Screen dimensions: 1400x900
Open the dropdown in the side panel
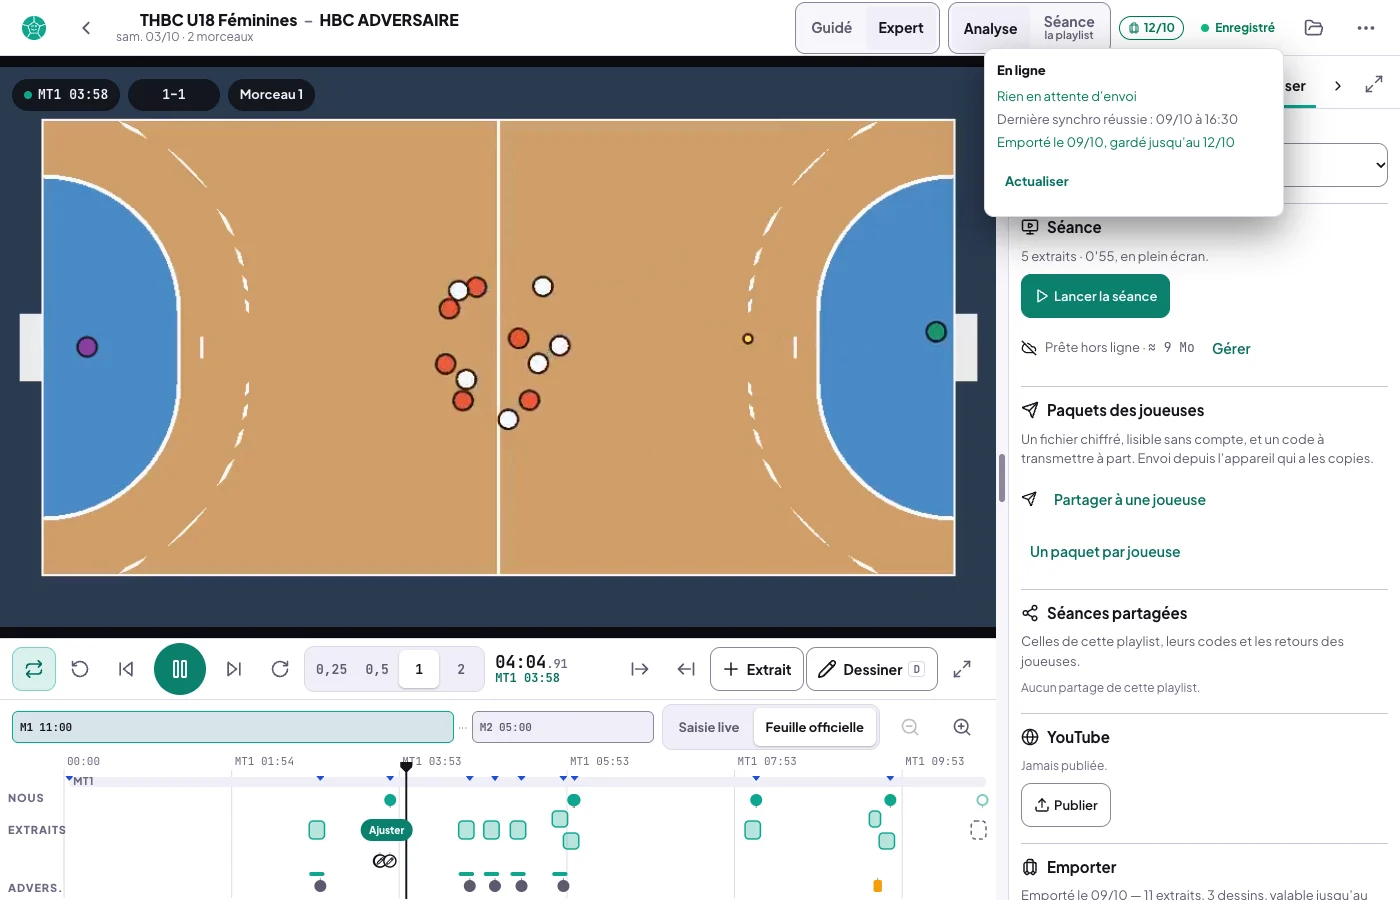pyautogui.click(x=1336, y=165)
